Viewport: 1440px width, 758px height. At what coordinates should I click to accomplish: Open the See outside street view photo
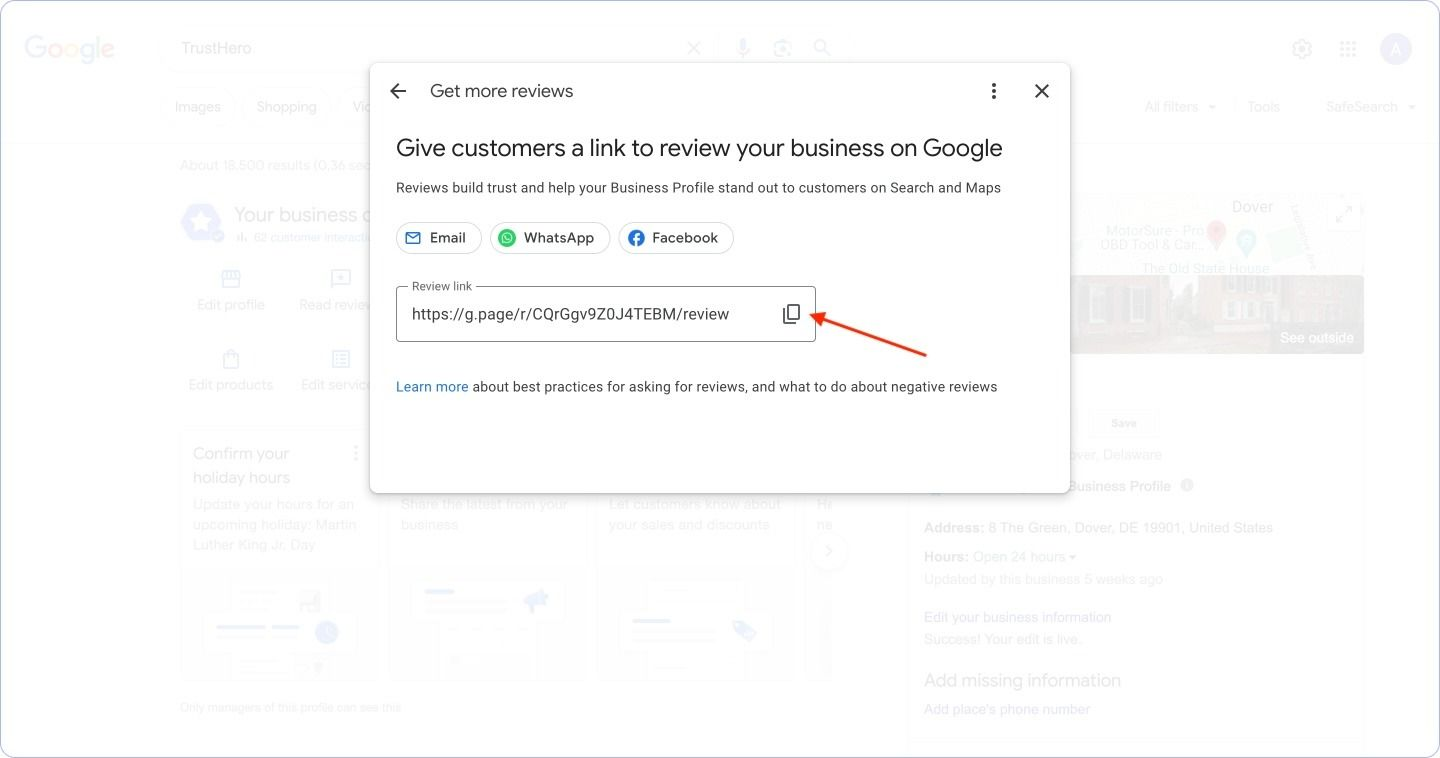click(x=1218, y=314)
